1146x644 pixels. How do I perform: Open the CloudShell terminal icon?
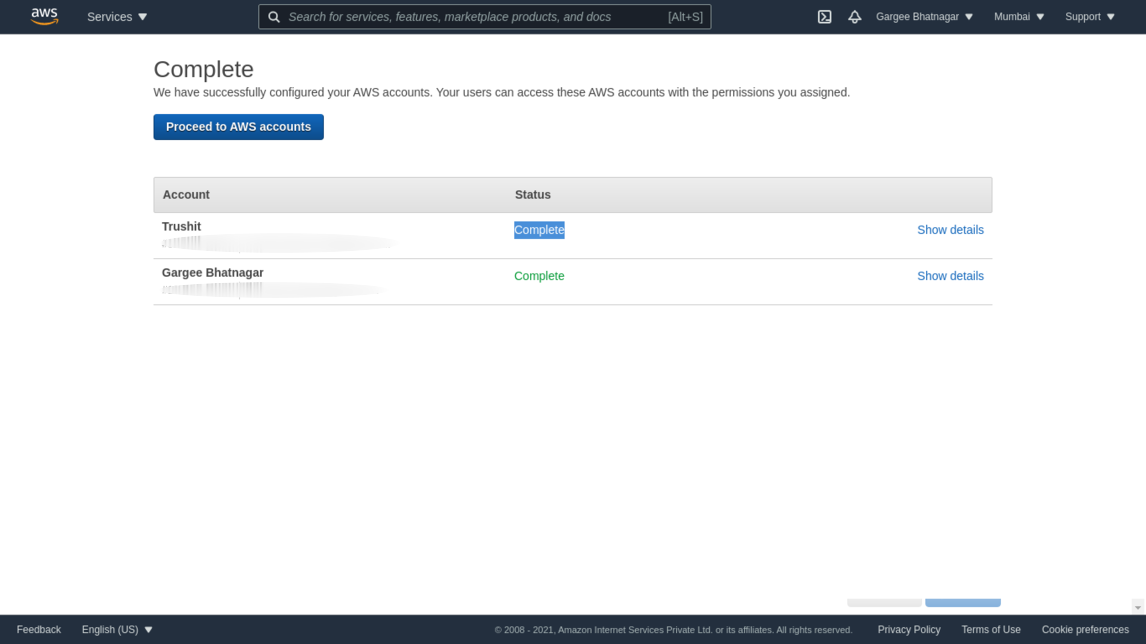tap(824, 17)
